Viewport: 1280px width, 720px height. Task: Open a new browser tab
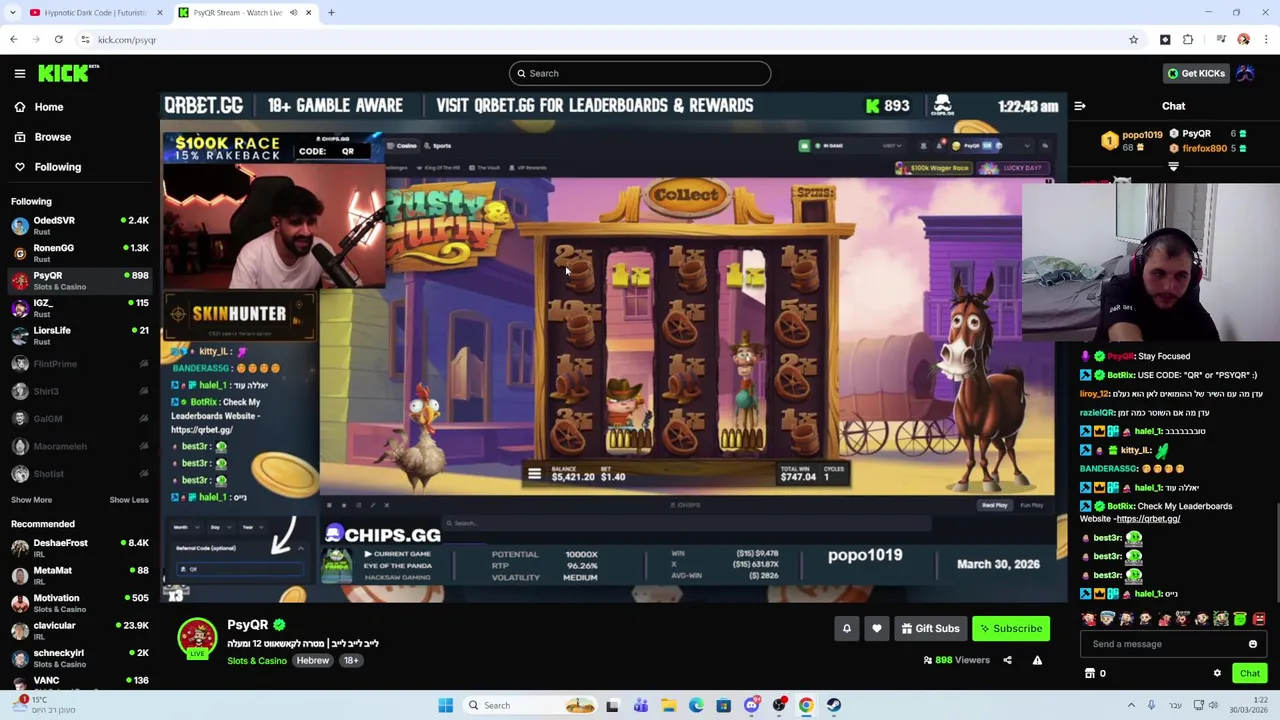(x=331, y=13)
